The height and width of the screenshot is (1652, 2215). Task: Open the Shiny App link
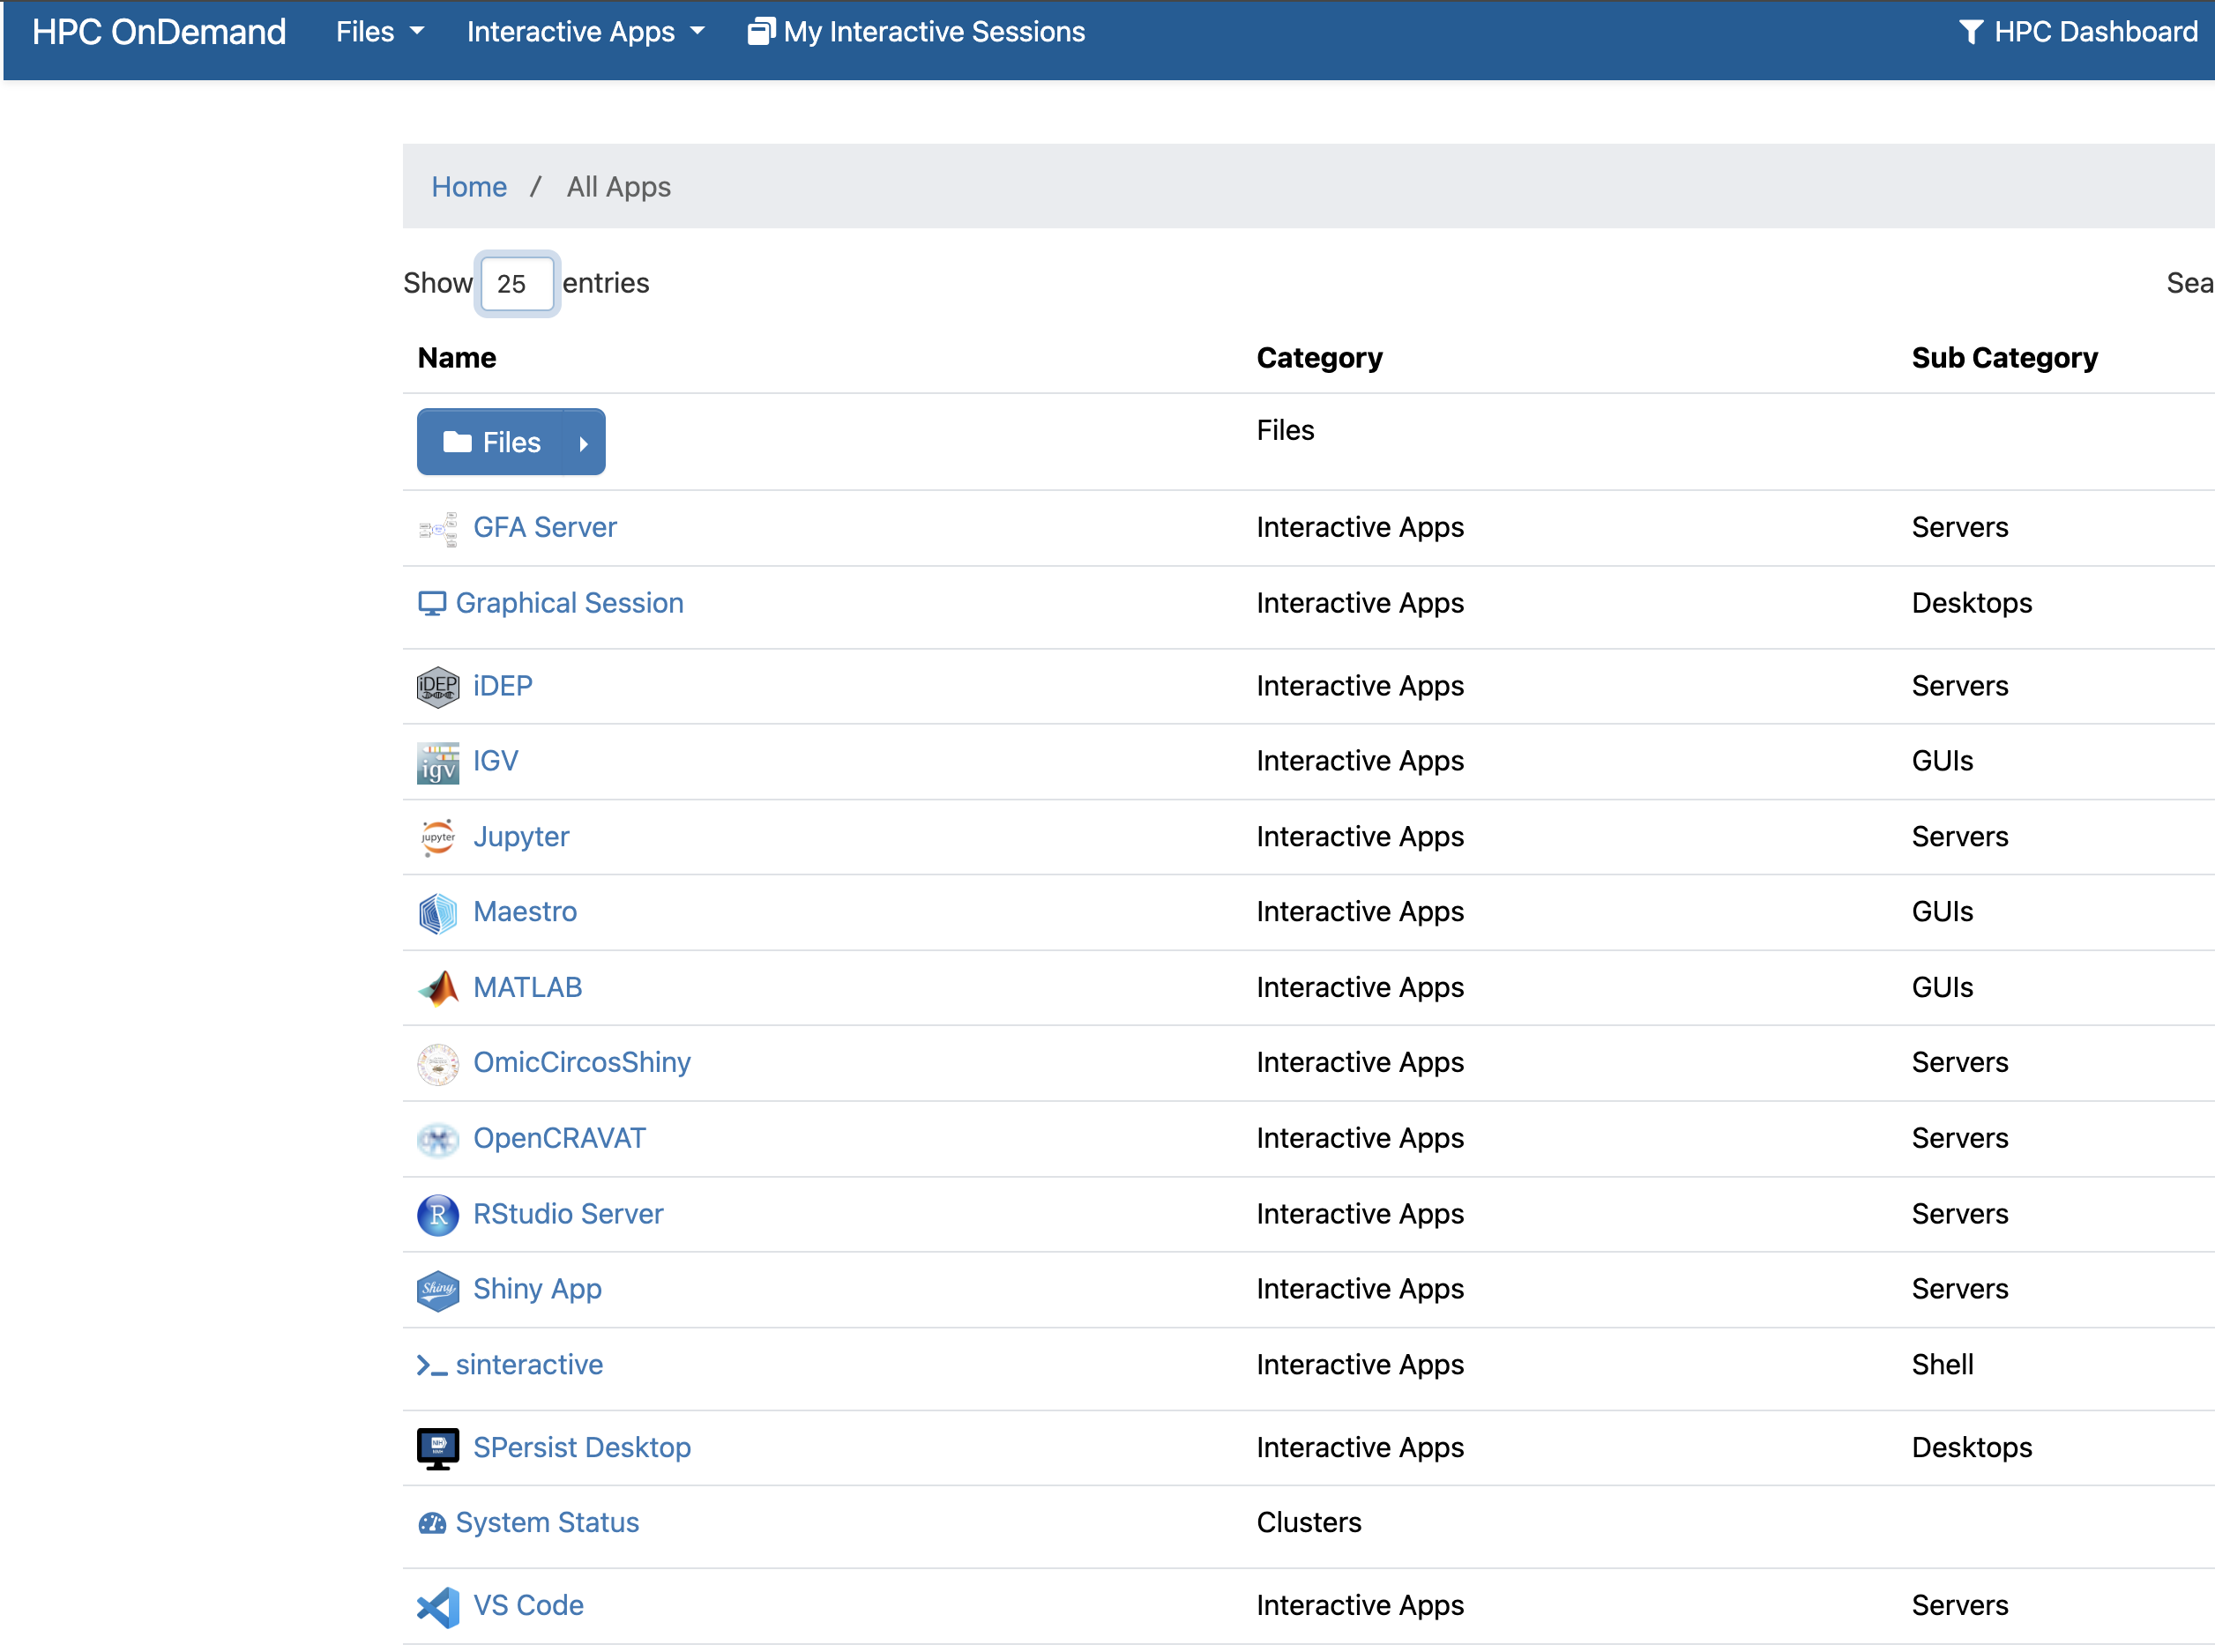538,1290
